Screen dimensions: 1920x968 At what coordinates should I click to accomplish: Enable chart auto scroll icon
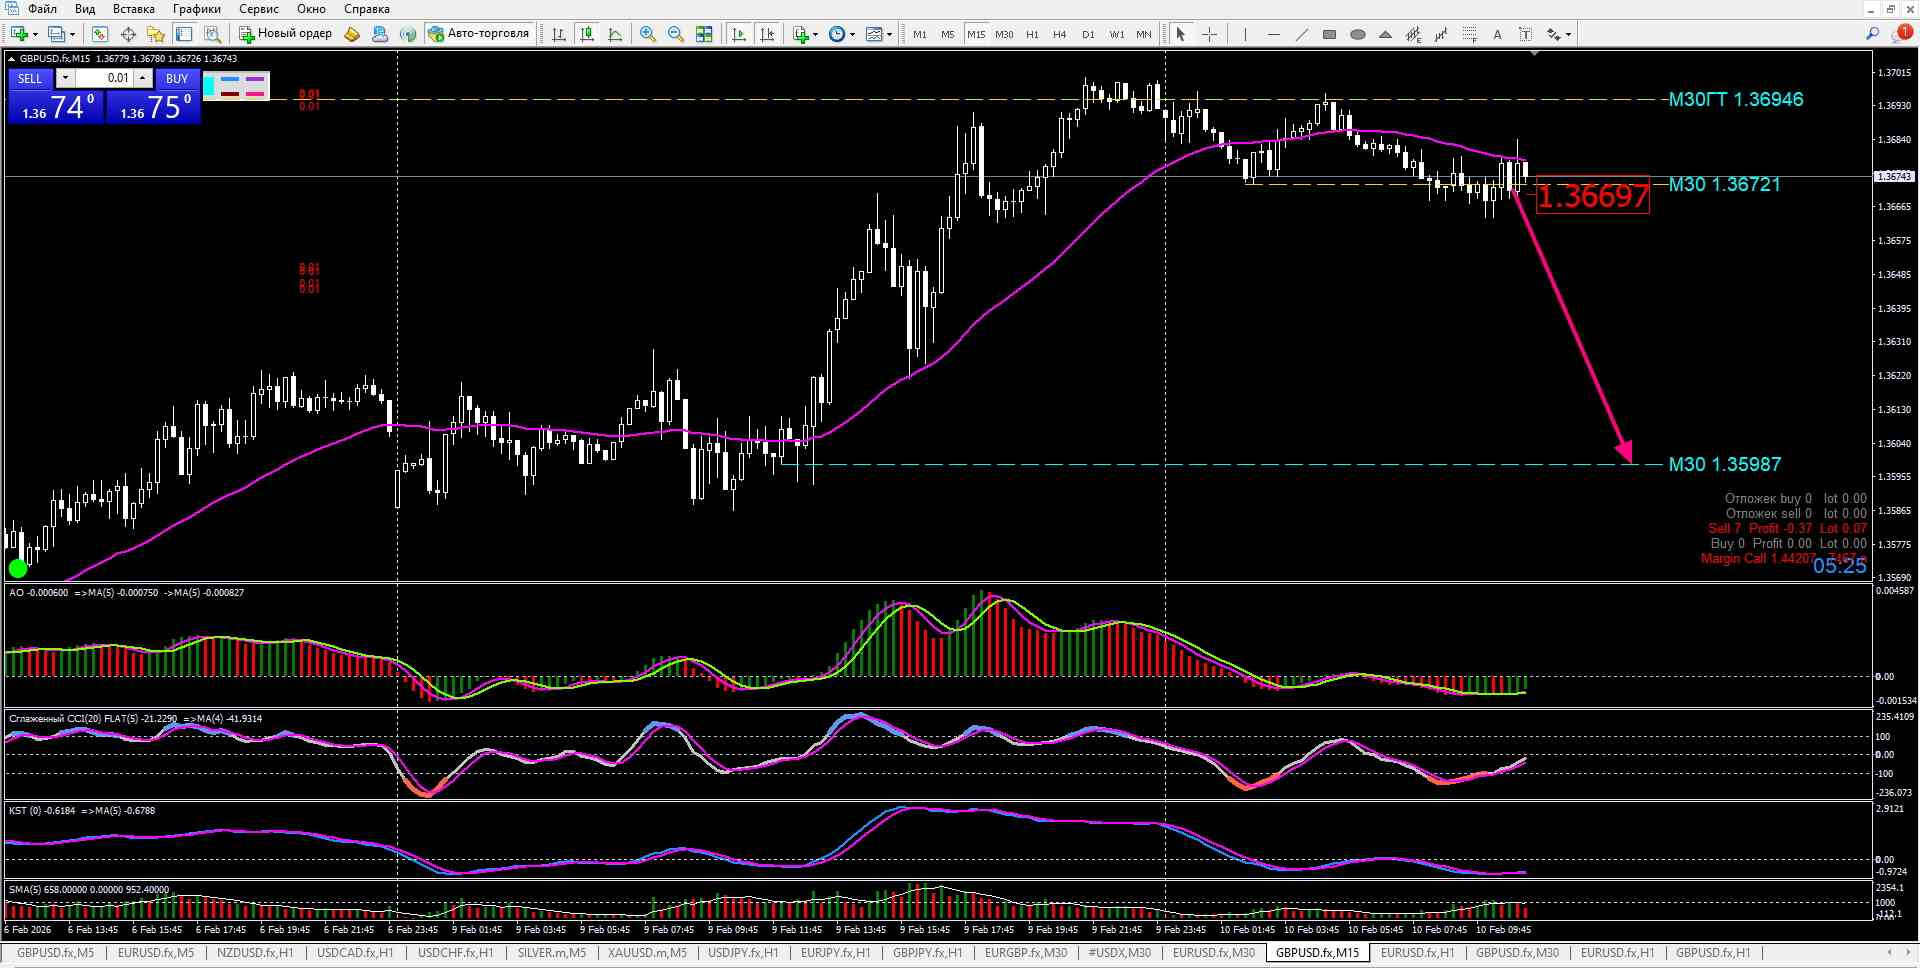739,34
